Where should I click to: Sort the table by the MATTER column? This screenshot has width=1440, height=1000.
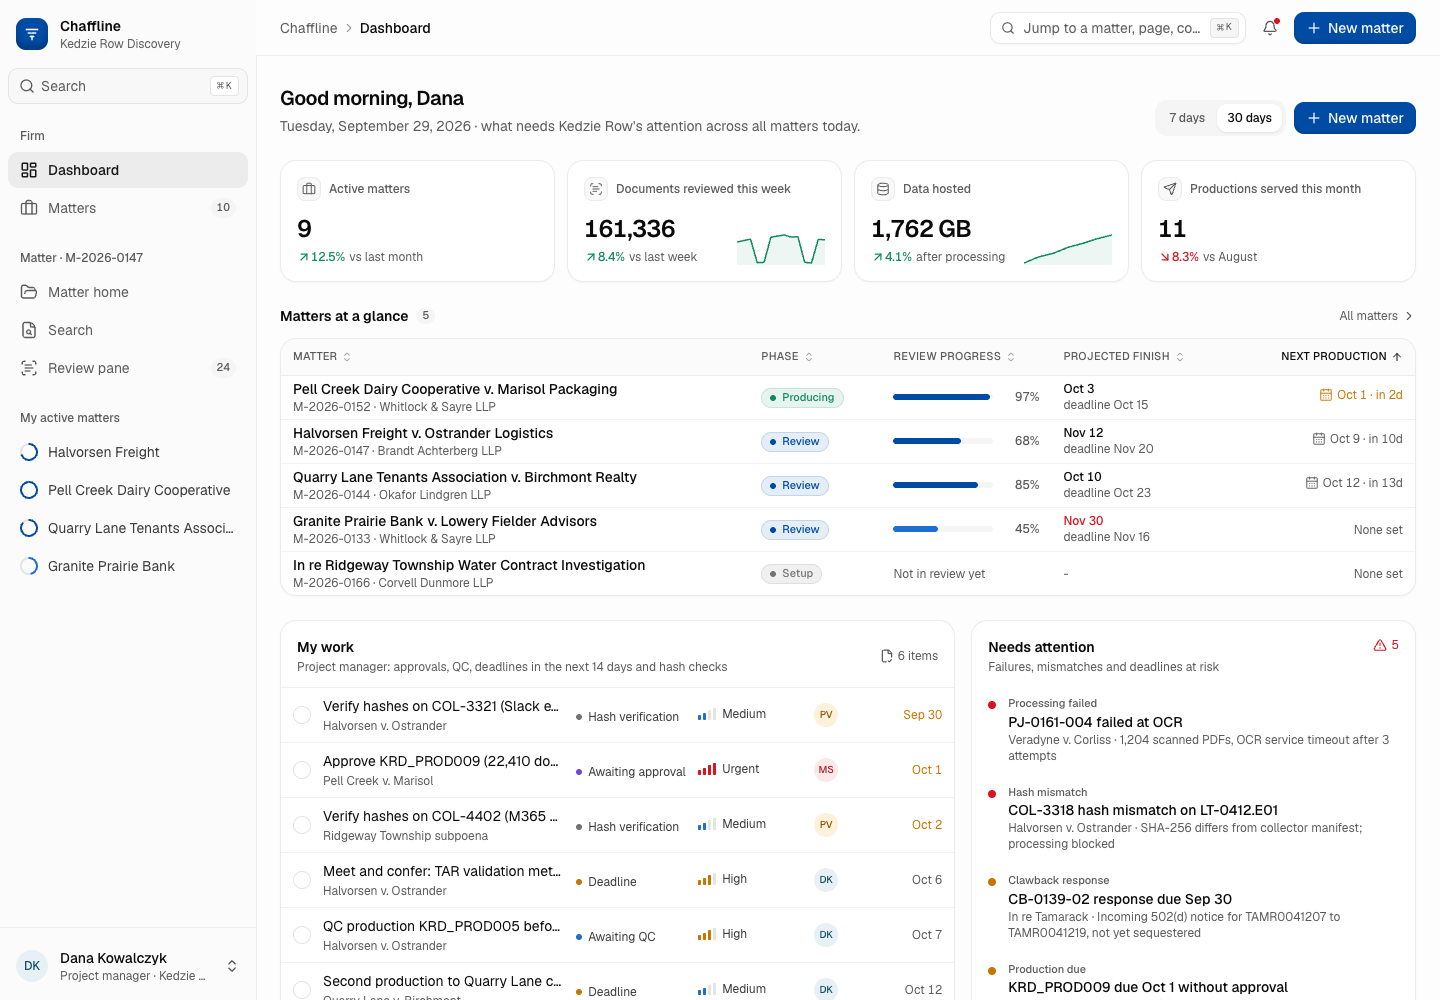coord(322,357)
